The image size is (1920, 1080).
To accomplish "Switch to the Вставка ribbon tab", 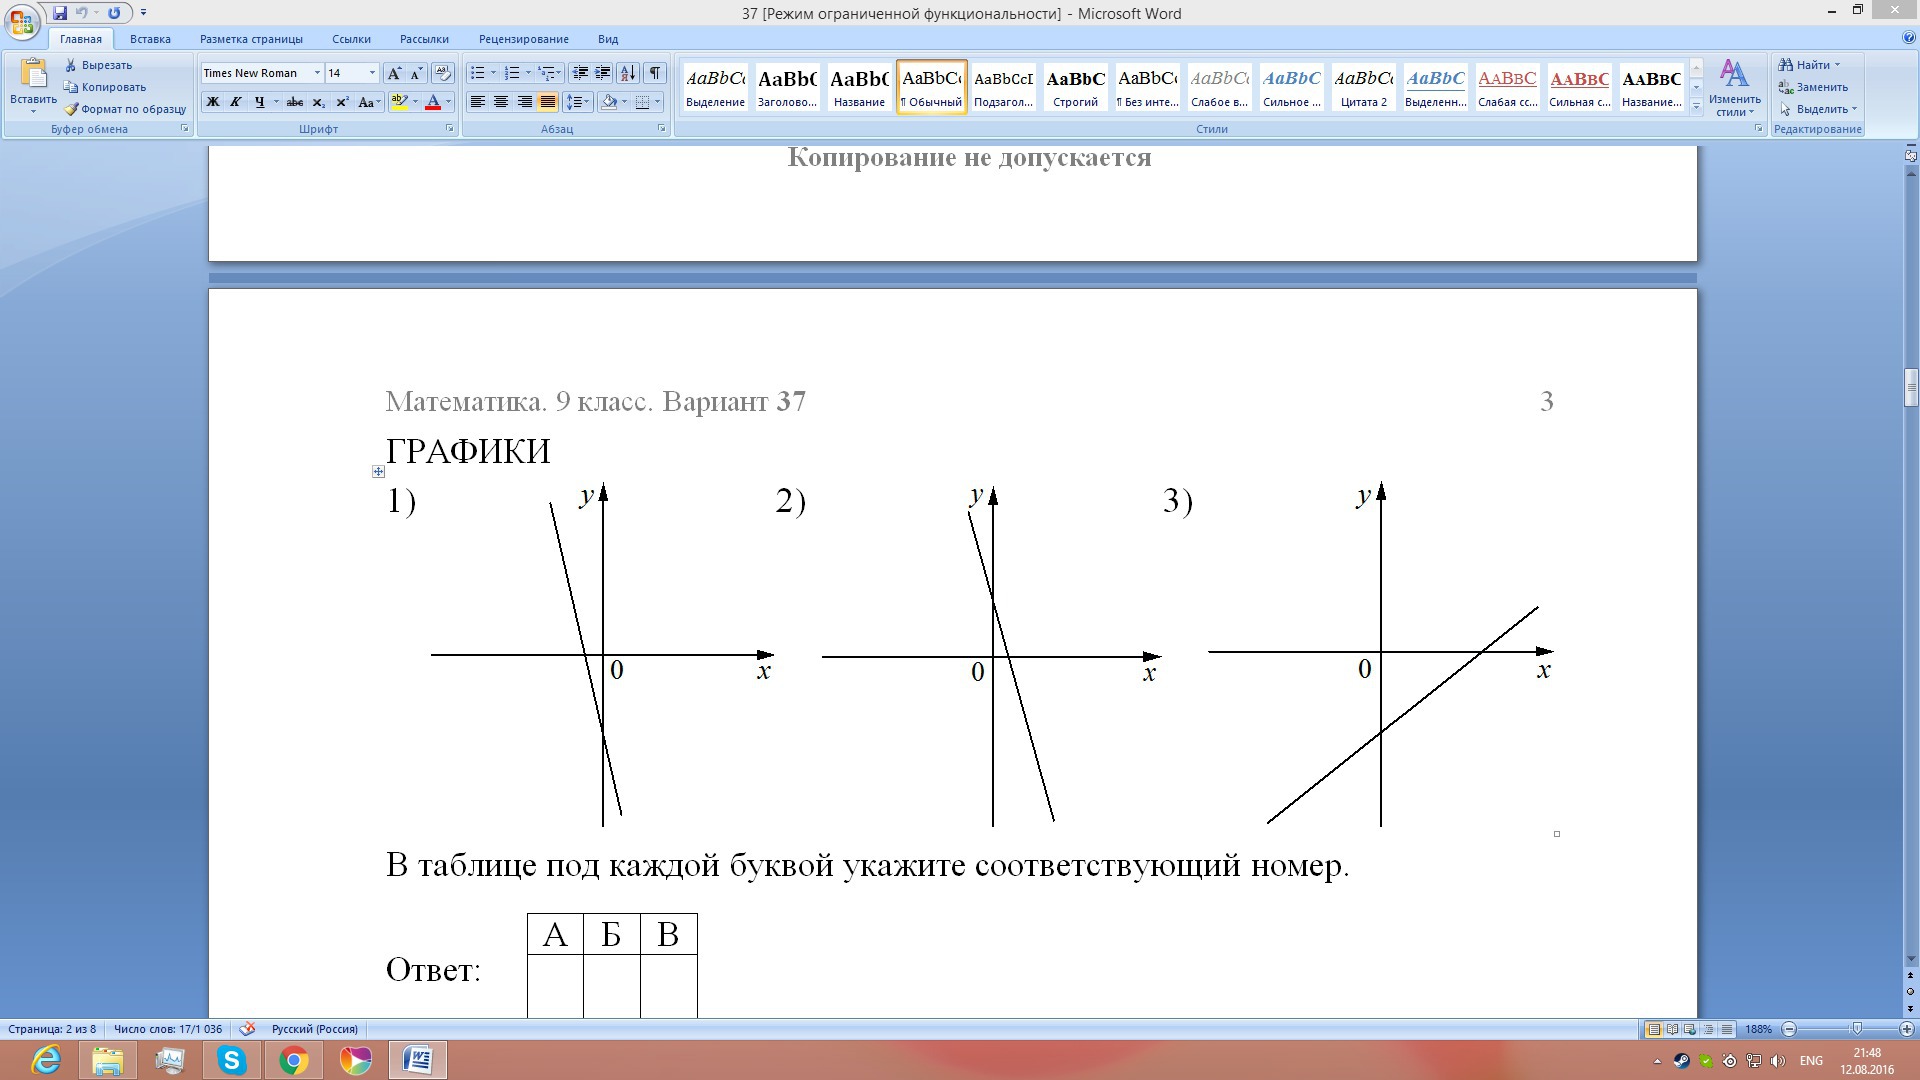I will tap(150, 39).
